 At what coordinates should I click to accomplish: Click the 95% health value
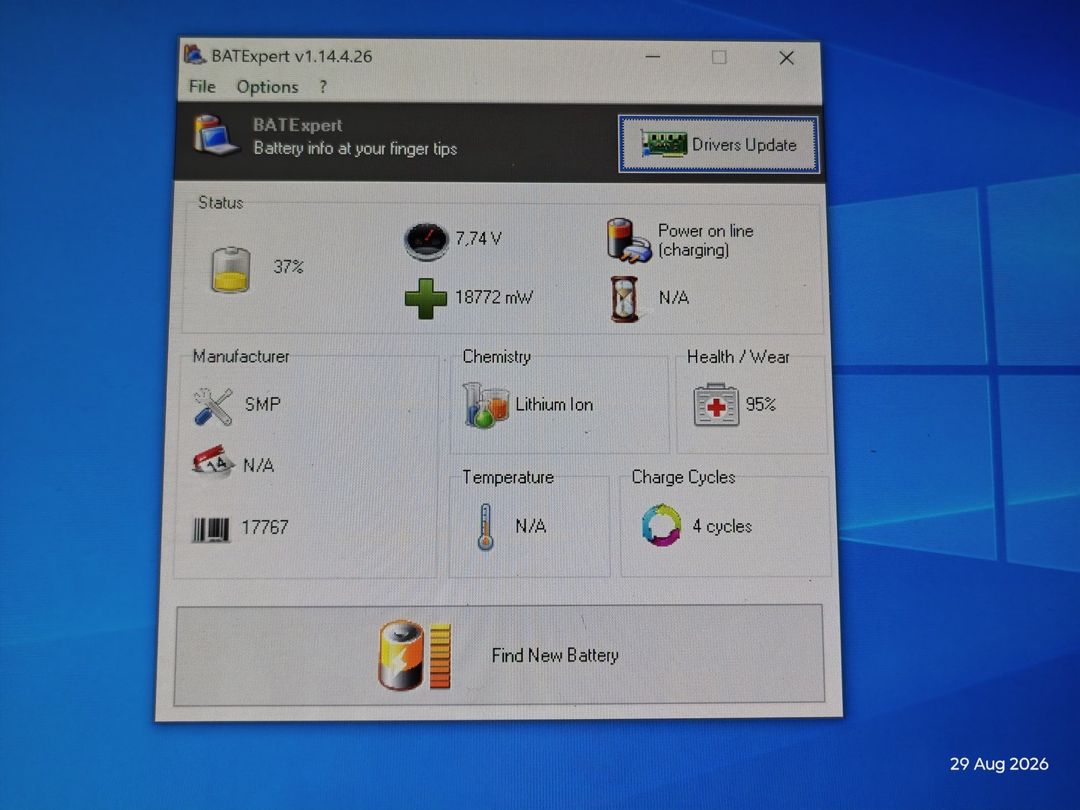pyautogui.click(x=760, y=404)
